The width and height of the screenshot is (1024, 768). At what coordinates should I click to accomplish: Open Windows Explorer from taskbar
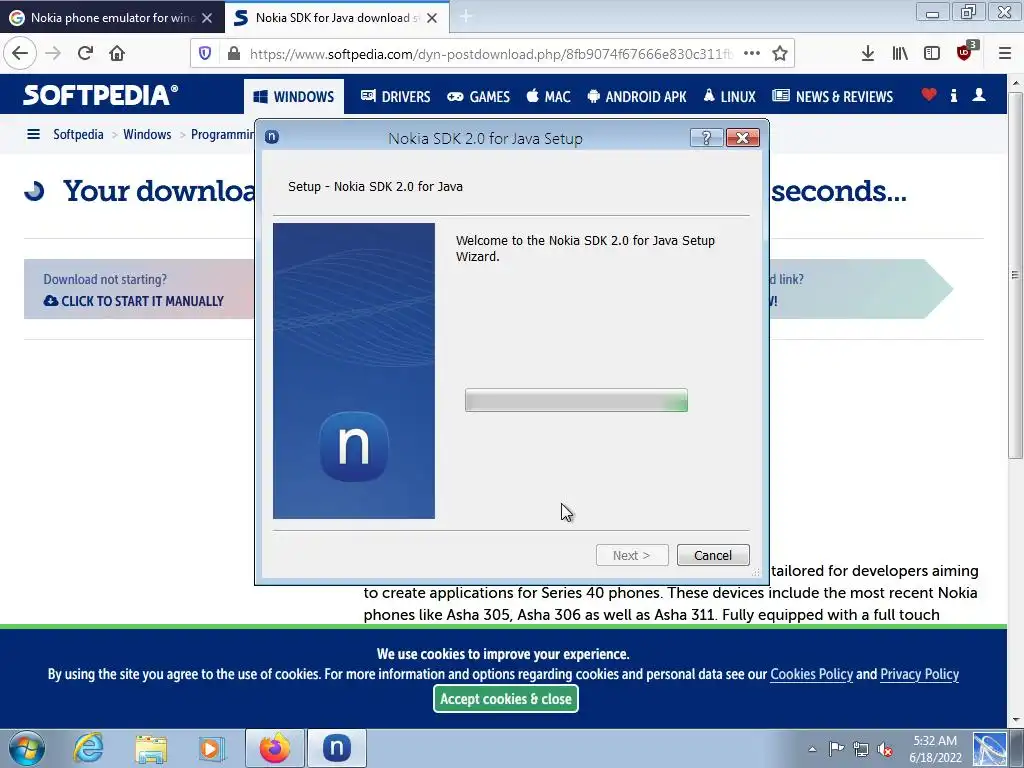(x=151, y=748)
